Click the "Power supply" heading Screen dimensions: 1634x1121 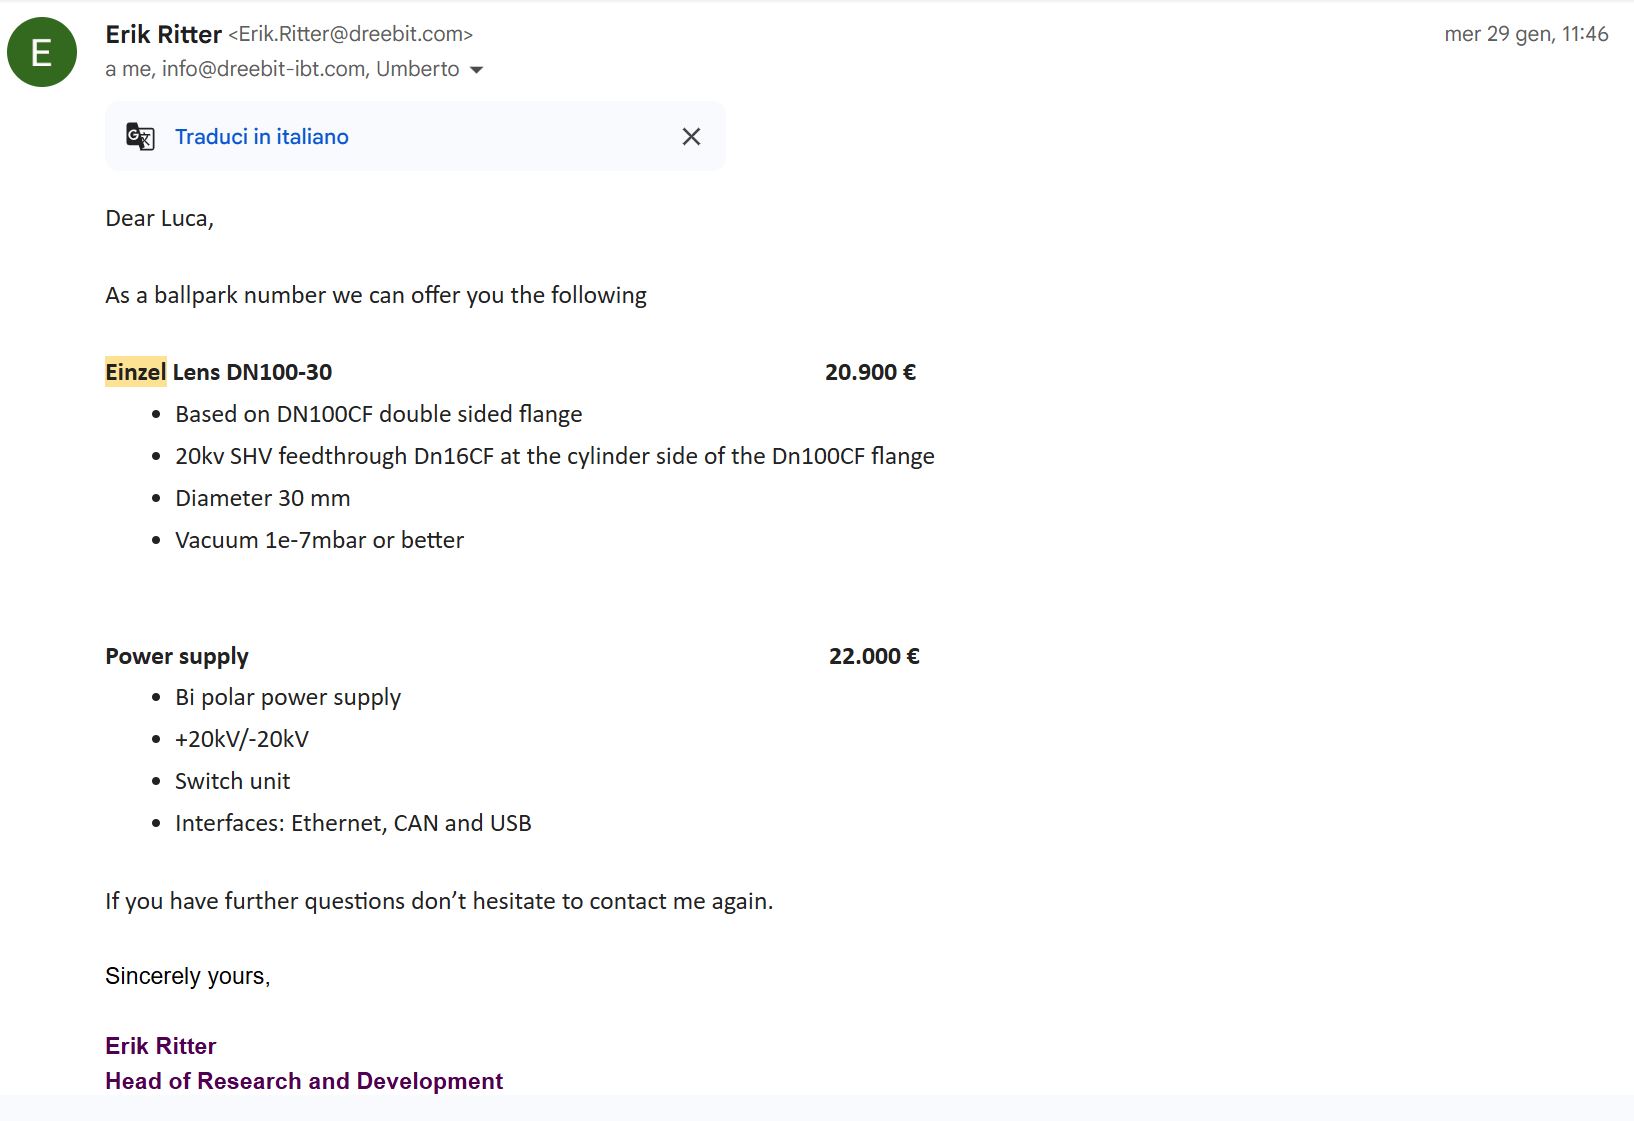pyautogui.click(x=177, y=656)
